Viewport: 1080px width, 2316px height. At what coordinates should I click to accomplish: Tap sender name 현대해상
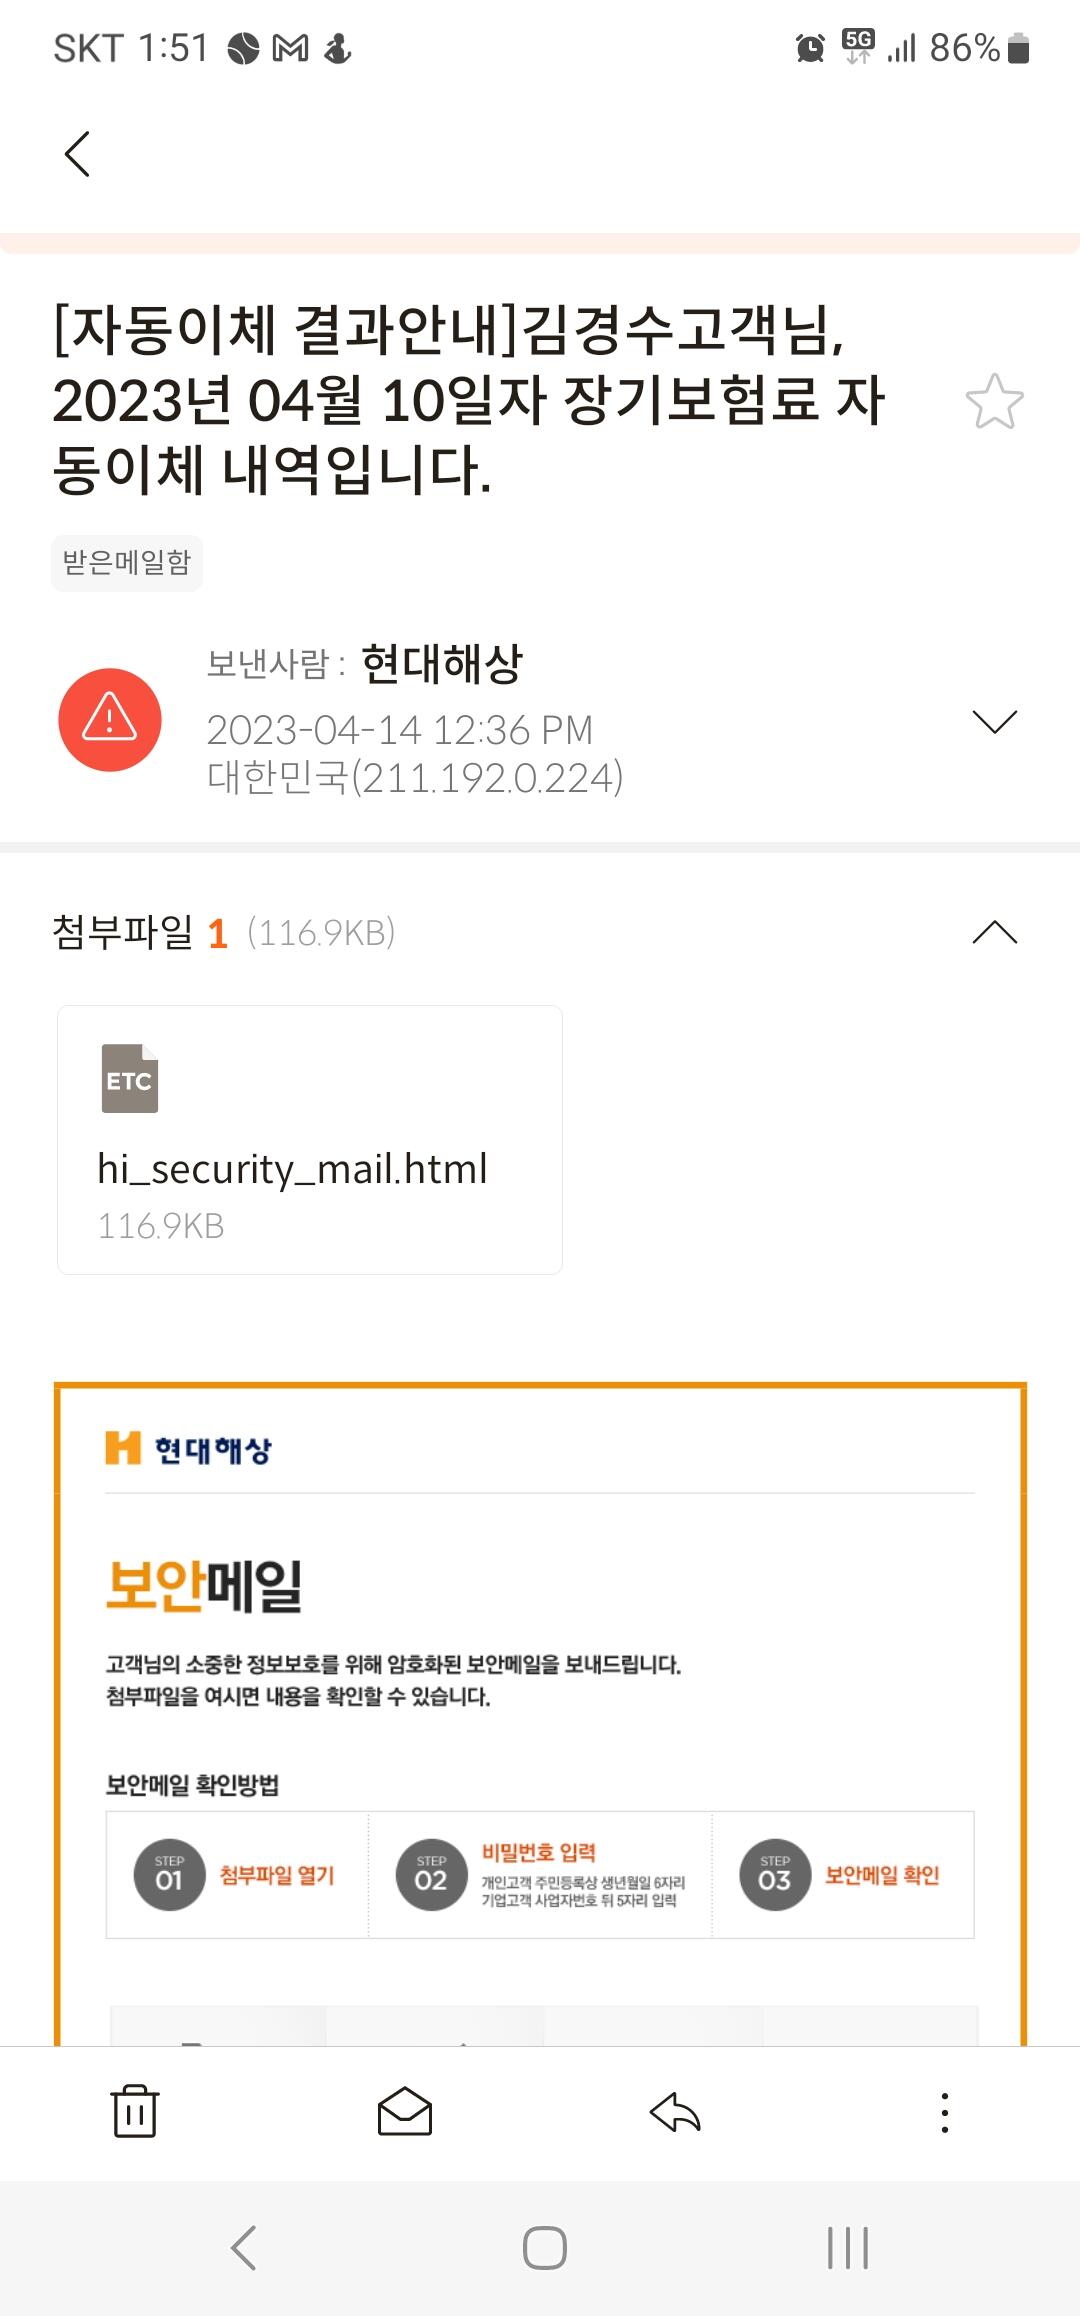click(x=442, y=664)
